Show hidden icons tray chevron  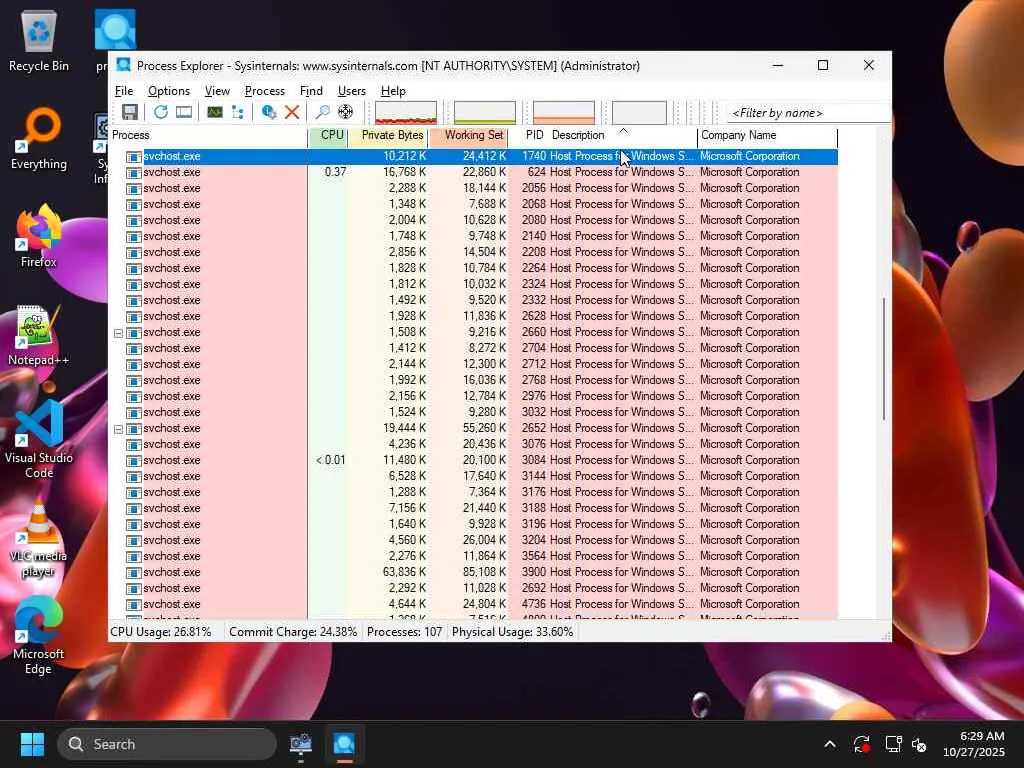[829, 744]
